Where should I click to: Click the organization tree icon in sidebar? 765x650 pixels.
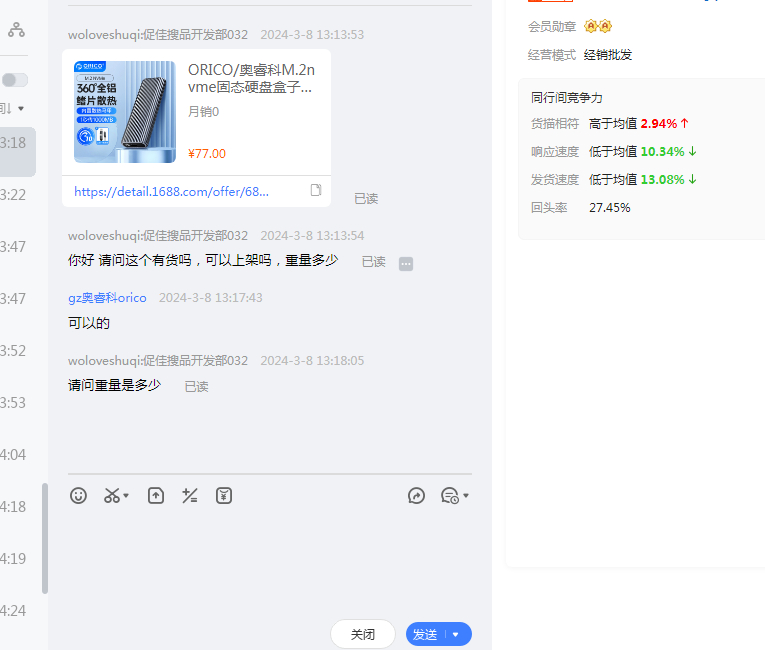(16, 30)
